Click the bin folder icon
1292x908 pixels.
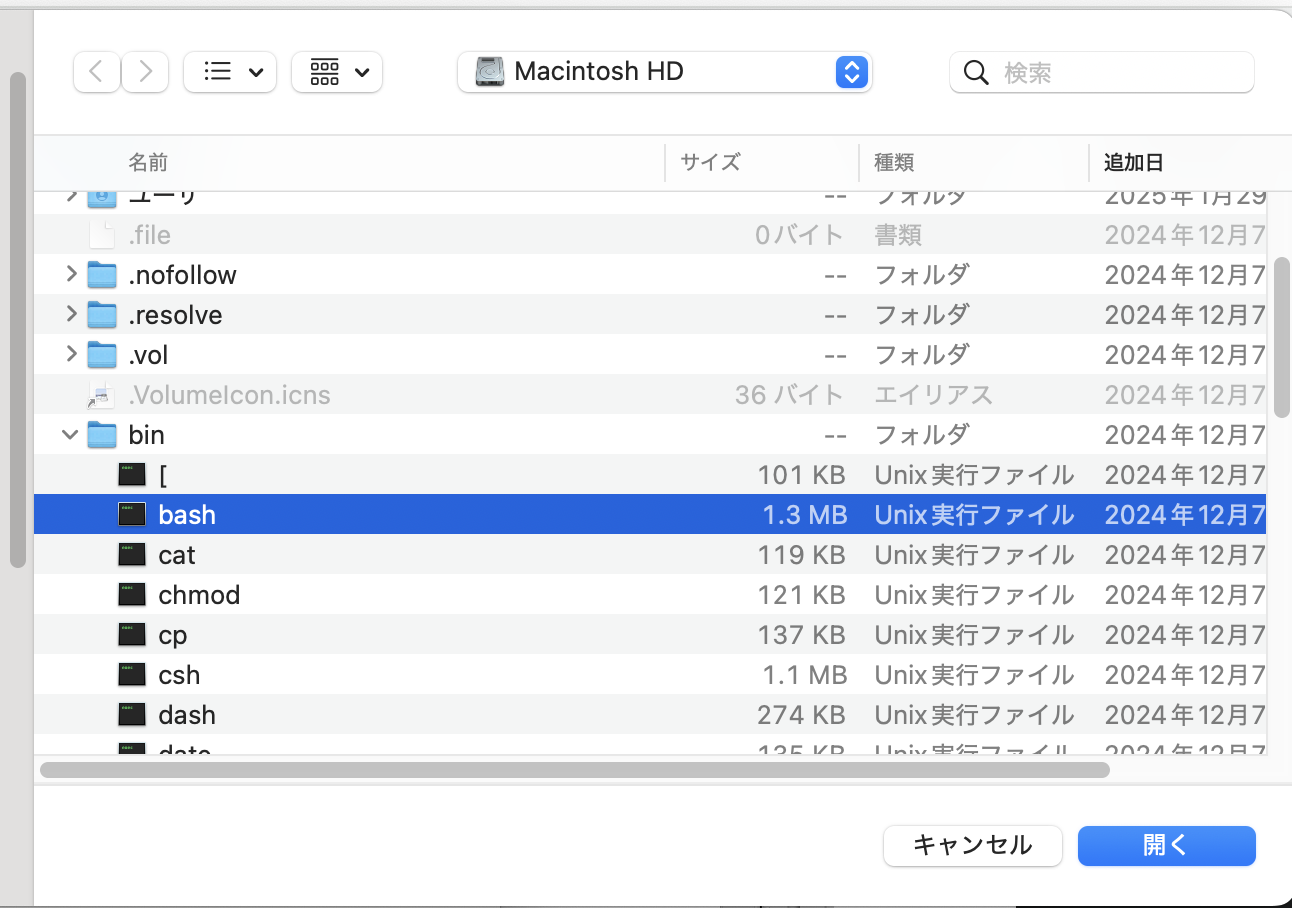pyautogui.click(x=102, y=434)
